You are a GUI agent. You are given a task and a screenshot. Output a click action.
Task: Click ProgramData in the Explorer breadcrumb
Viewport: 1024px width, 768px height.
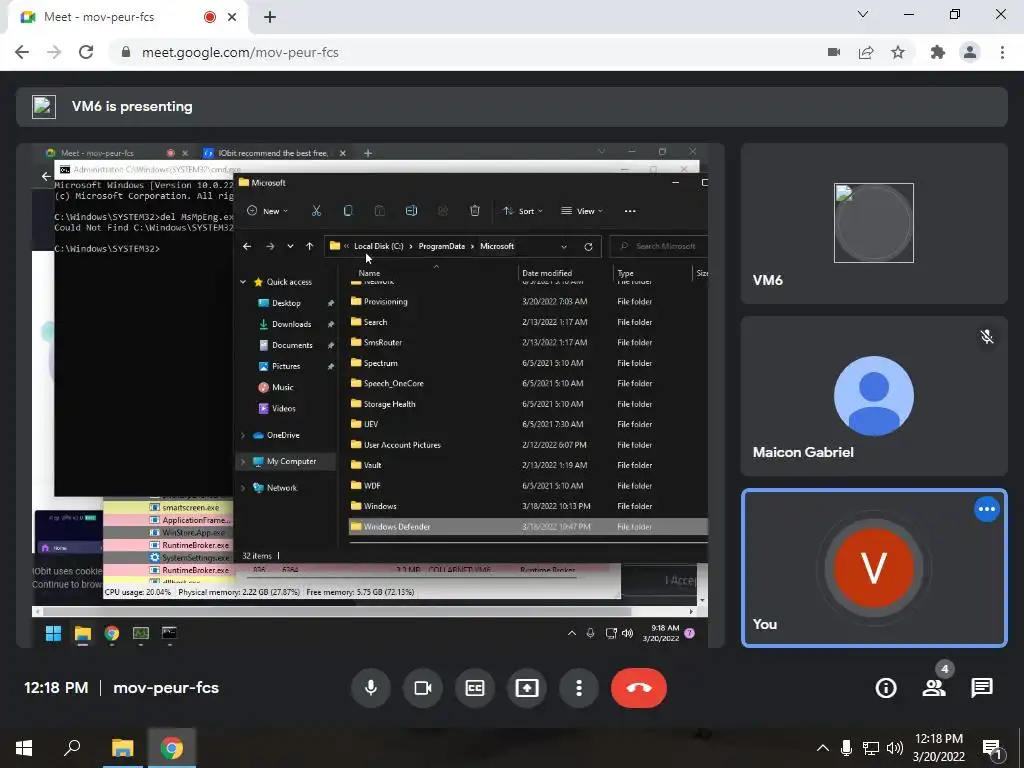pos(441,246)
